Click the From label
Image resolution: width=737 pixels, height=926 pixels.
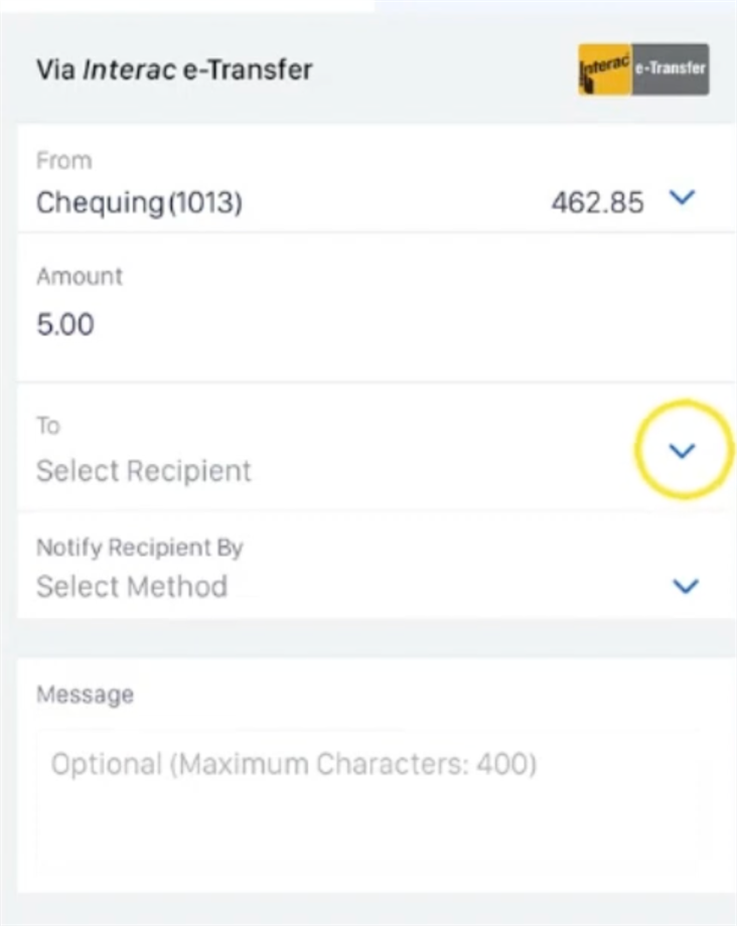[x=64, y=161]
